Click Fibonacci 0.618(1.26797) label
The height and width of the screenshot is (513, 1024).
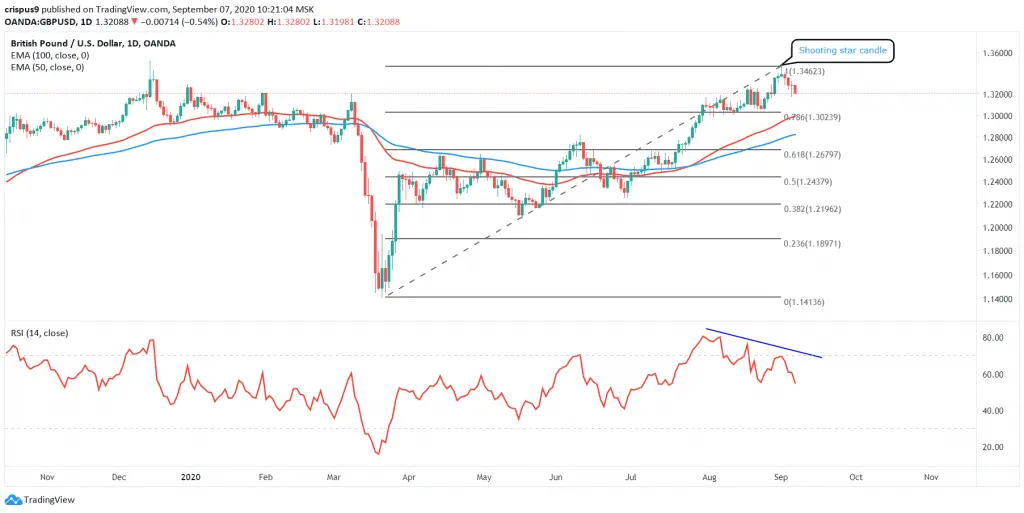coord(812,154)
